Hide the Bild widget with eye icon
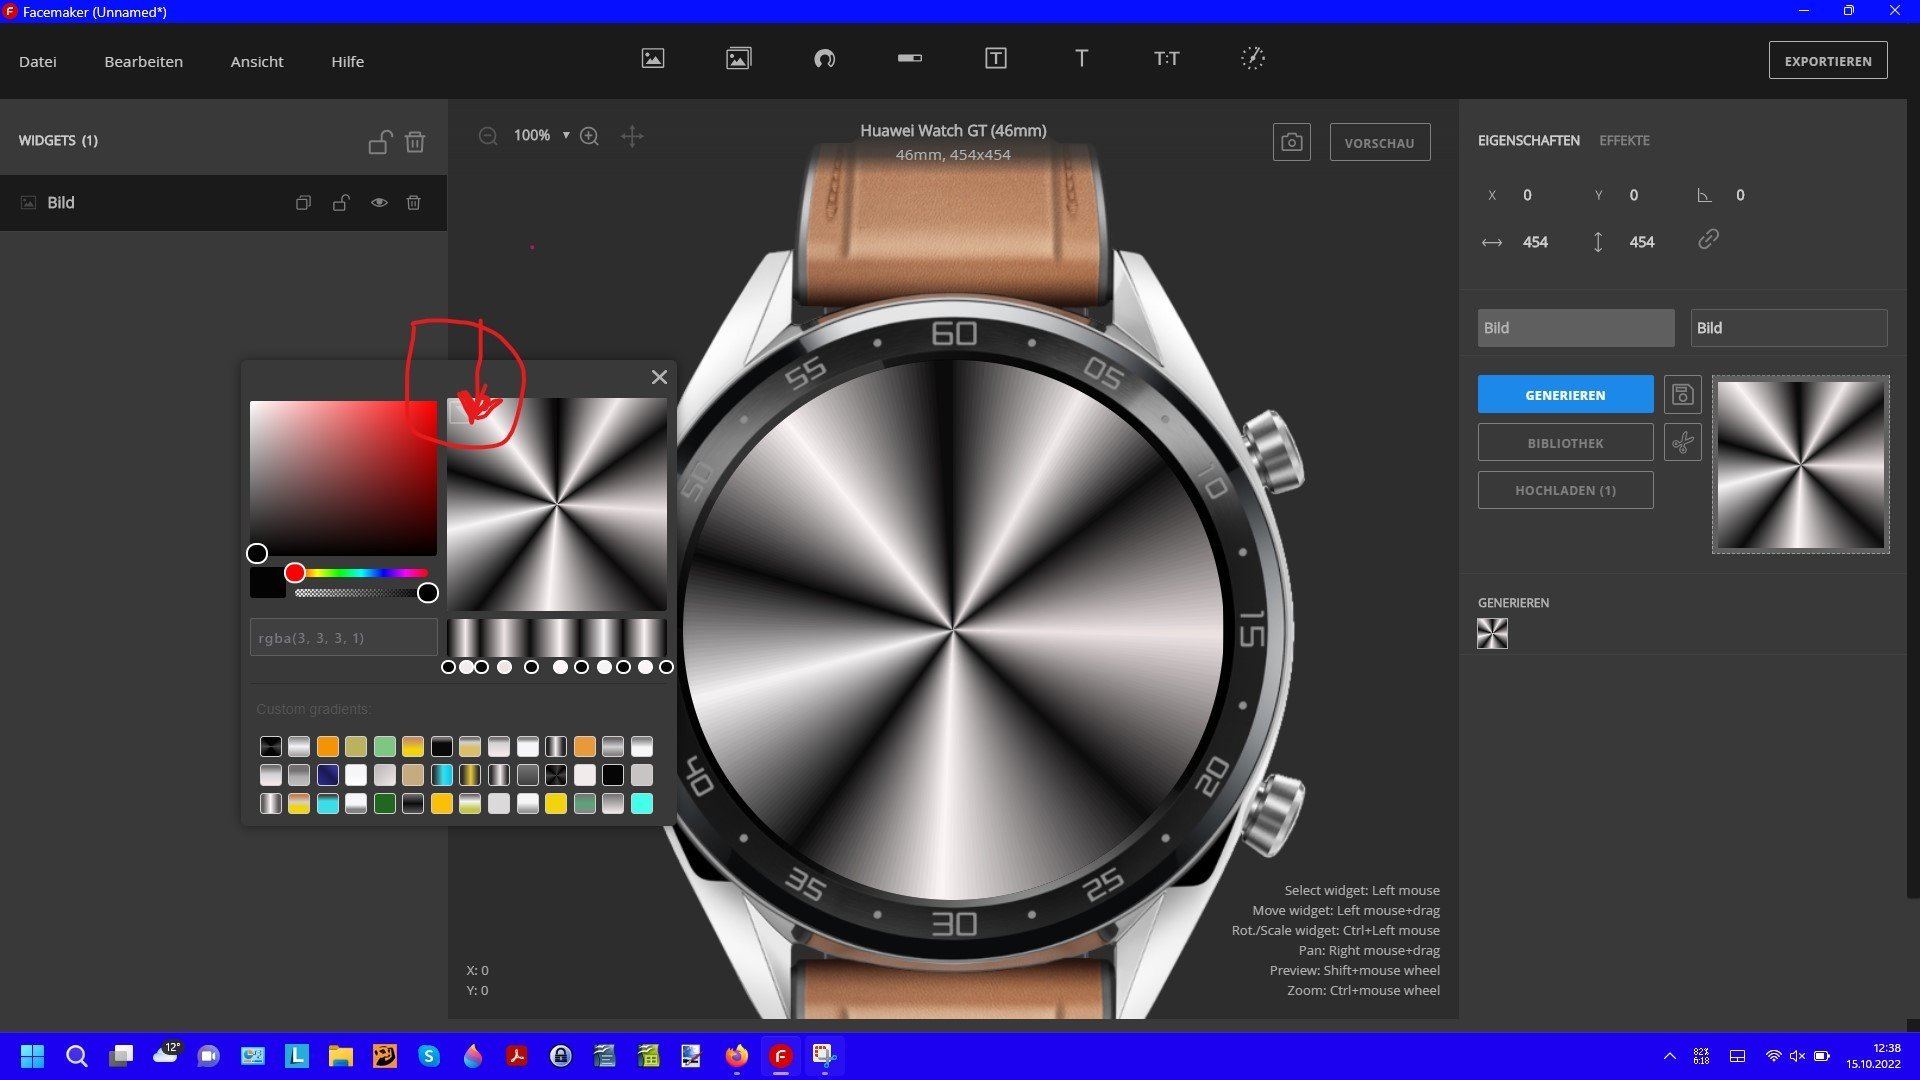Screen dimensions: 1920x1080 tap(379, 203)
